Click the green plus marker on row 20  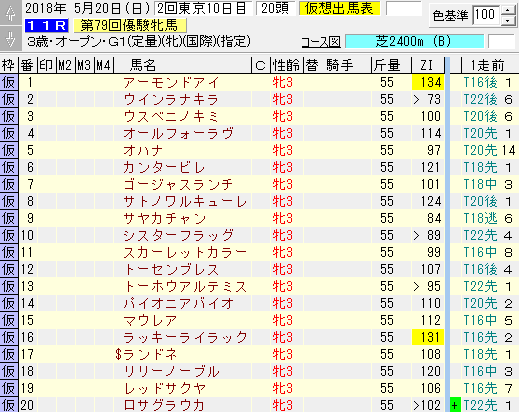point(455,405)
